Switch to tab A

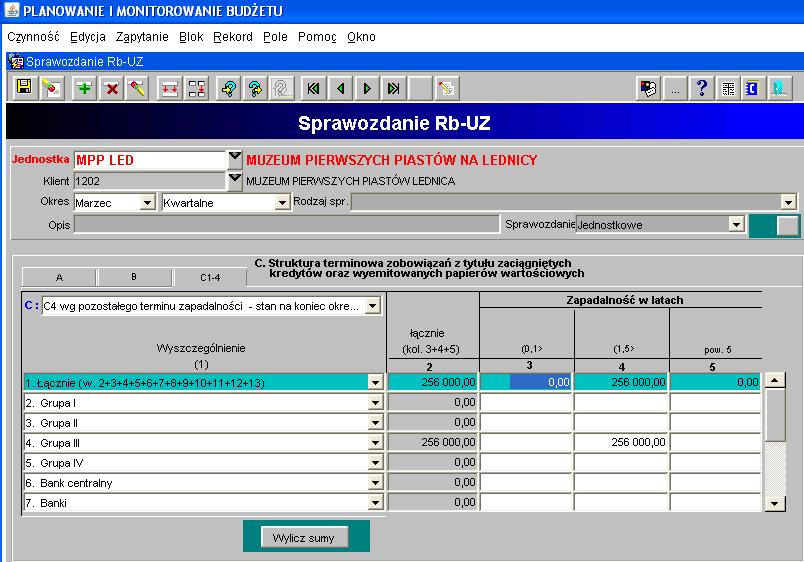coord(59,277)
